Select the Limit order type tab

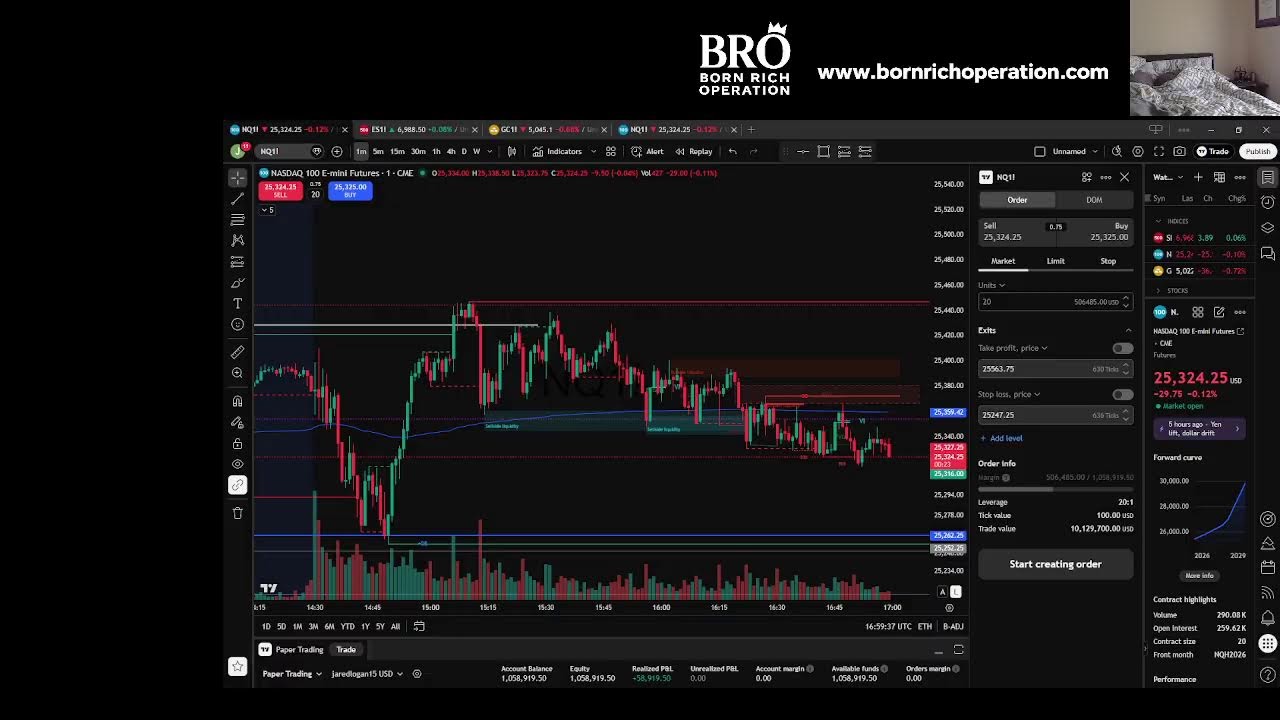(x=1055, y=261)
